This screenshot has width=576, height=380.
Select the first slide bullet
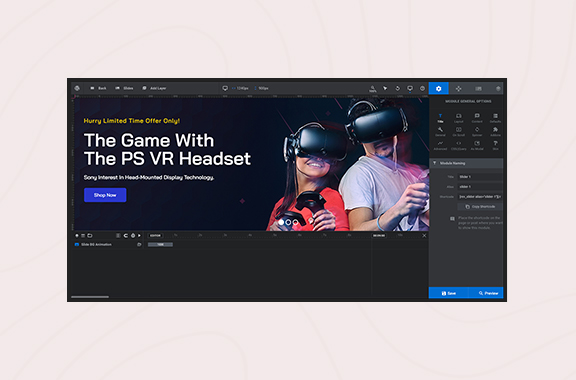pyautogui.click(x=281, y=222)
